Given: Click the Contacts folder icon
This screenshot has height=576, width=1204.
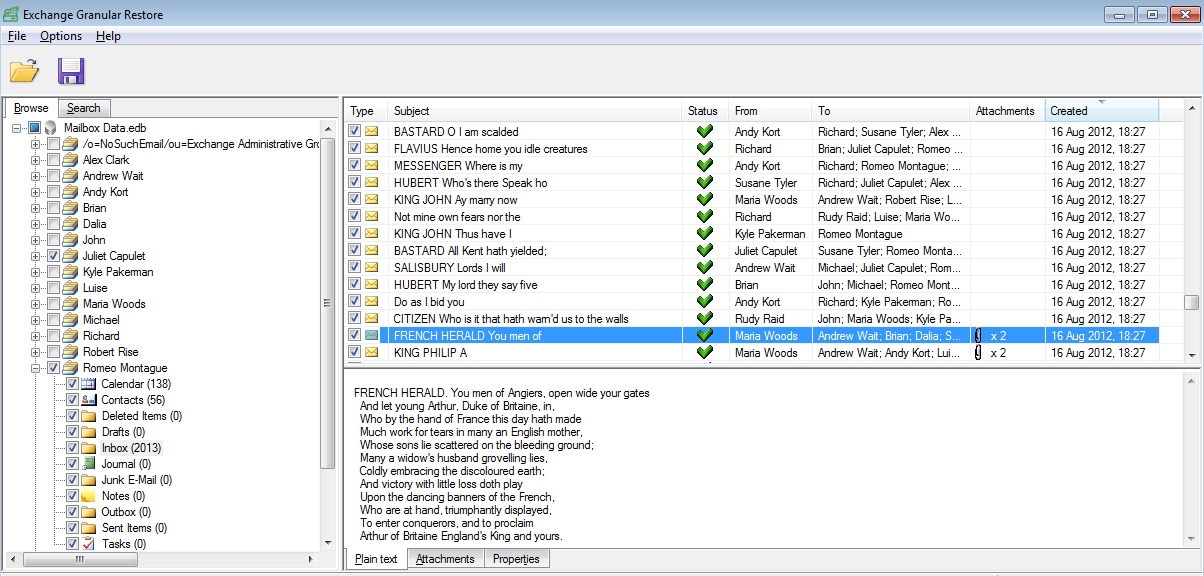Looking at the screenshot, I should point(88,400).
